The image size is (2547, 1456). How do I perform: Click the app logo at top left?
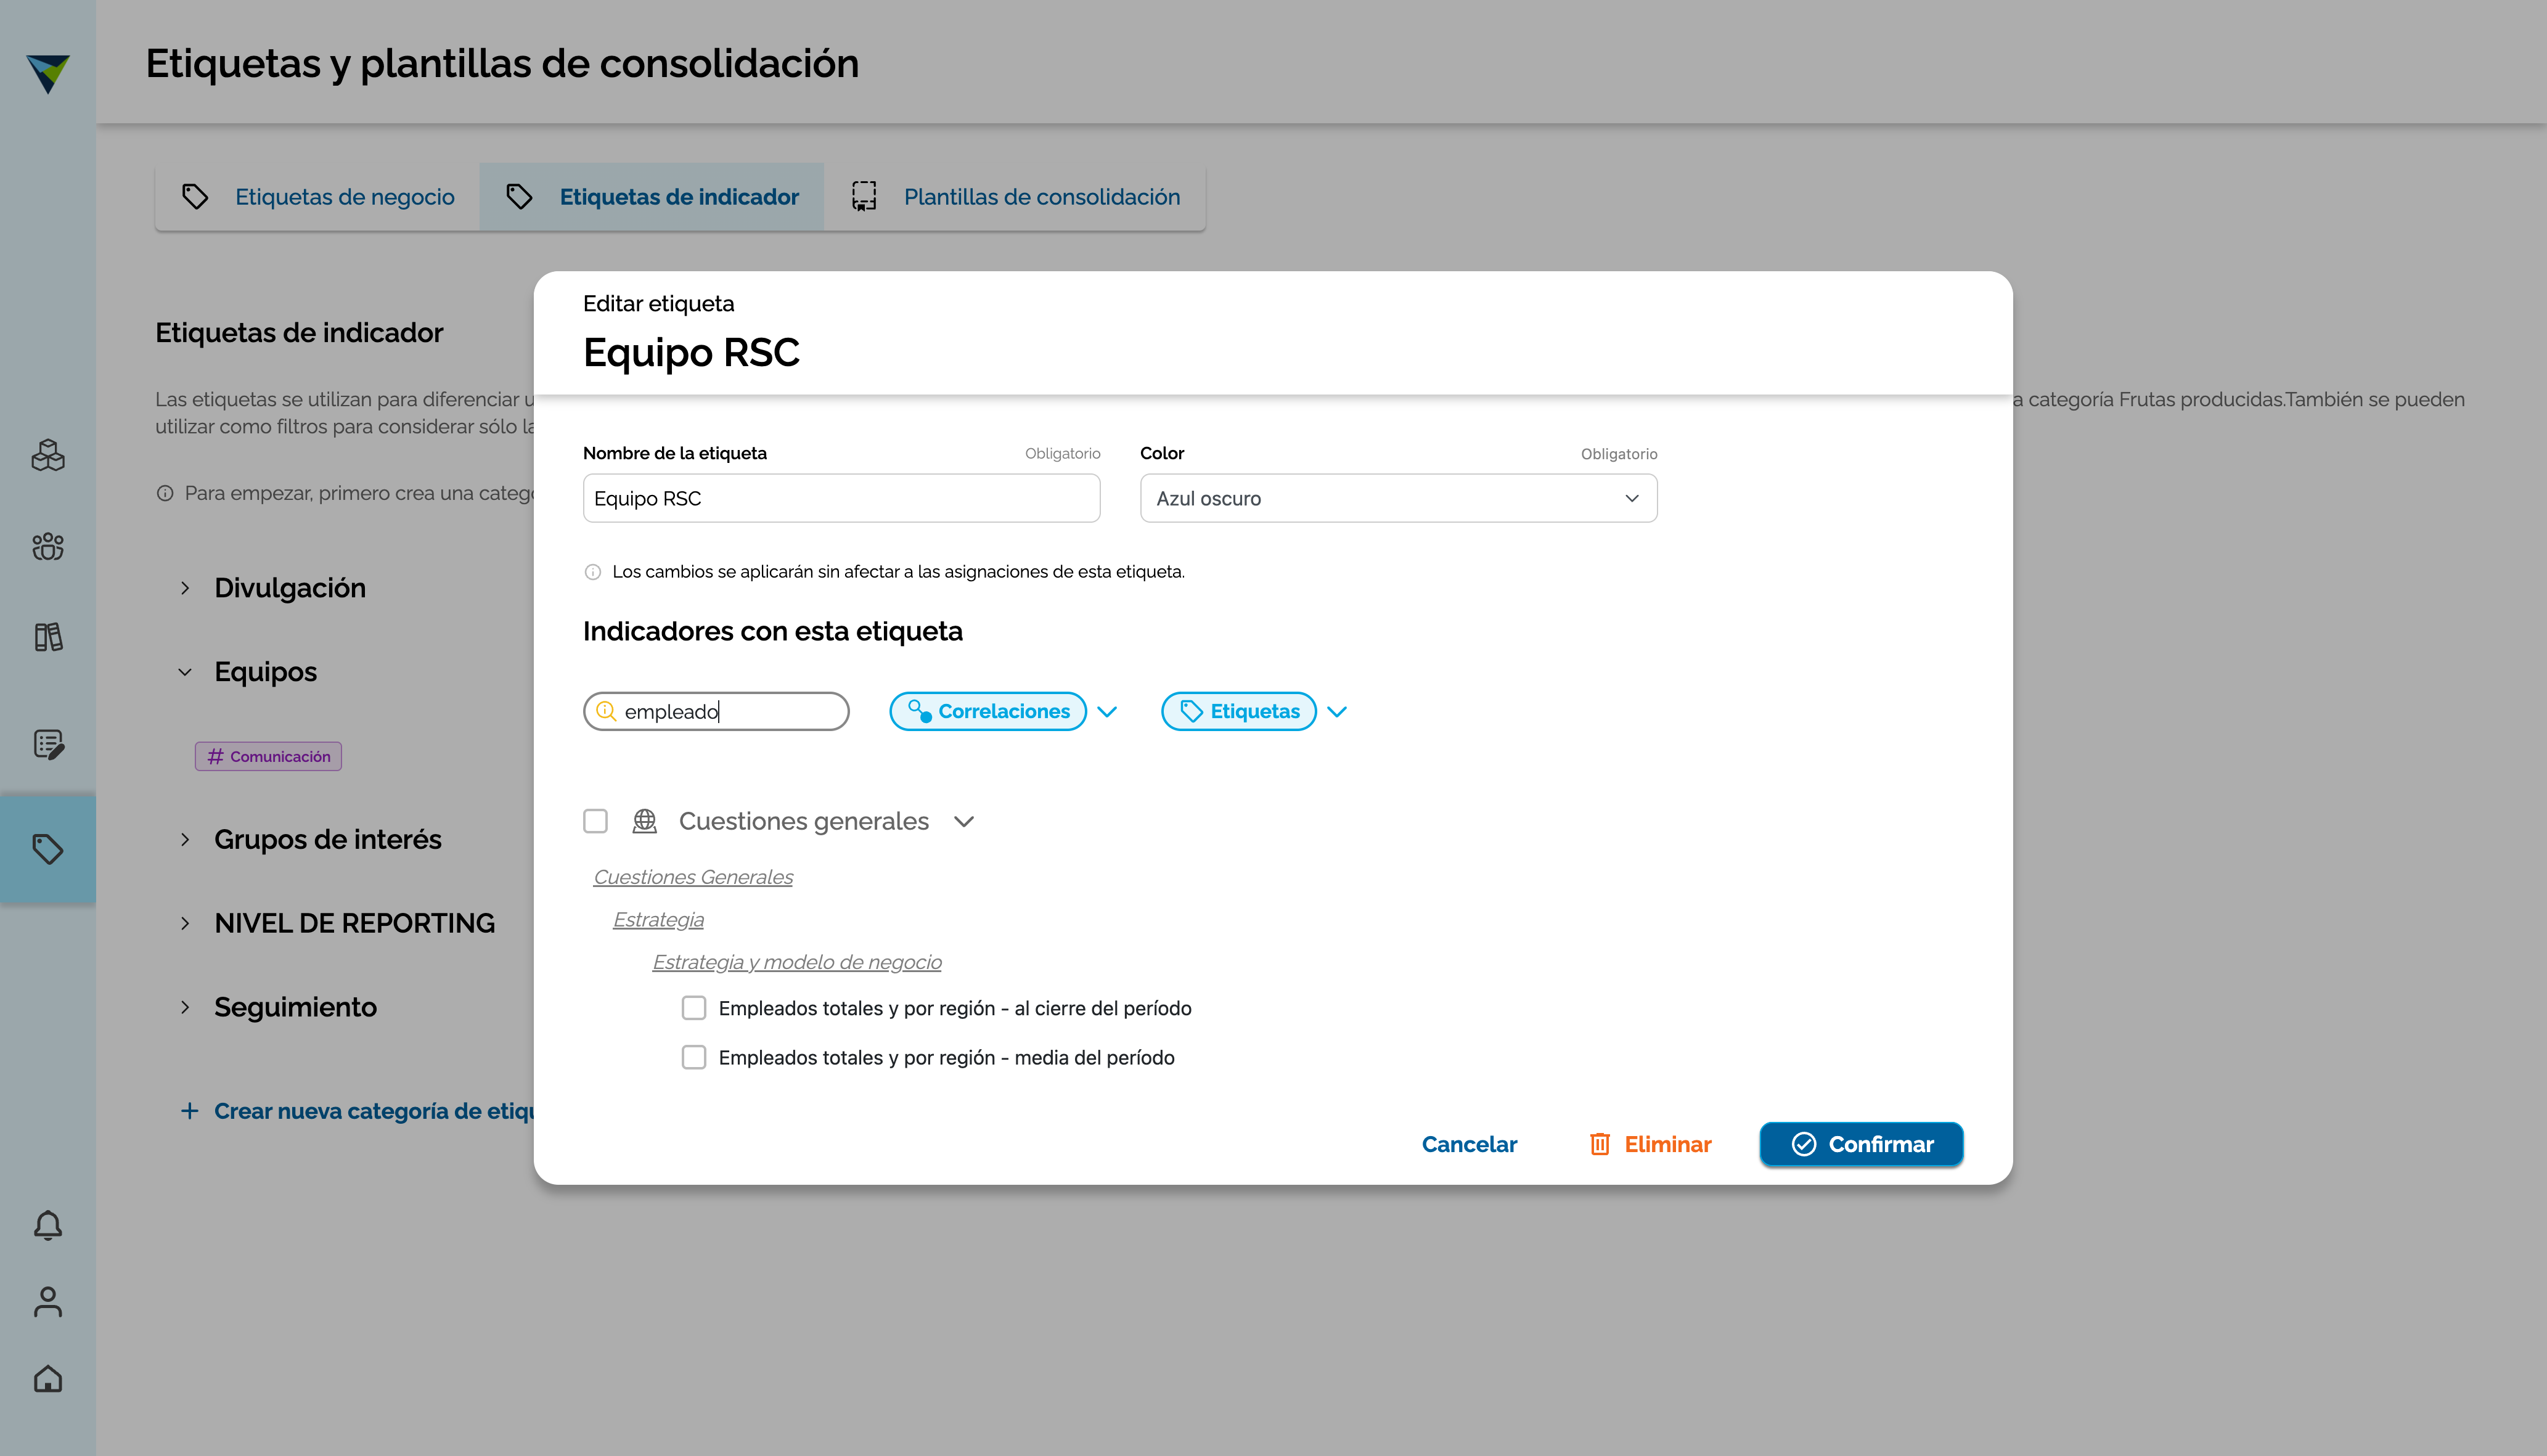coord(48,73)
